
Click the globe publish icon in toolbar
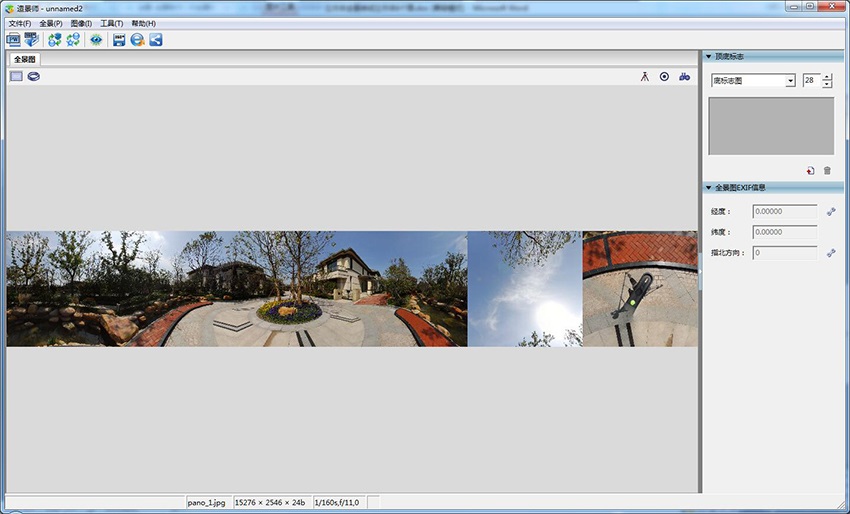click(x=137, y=40)
